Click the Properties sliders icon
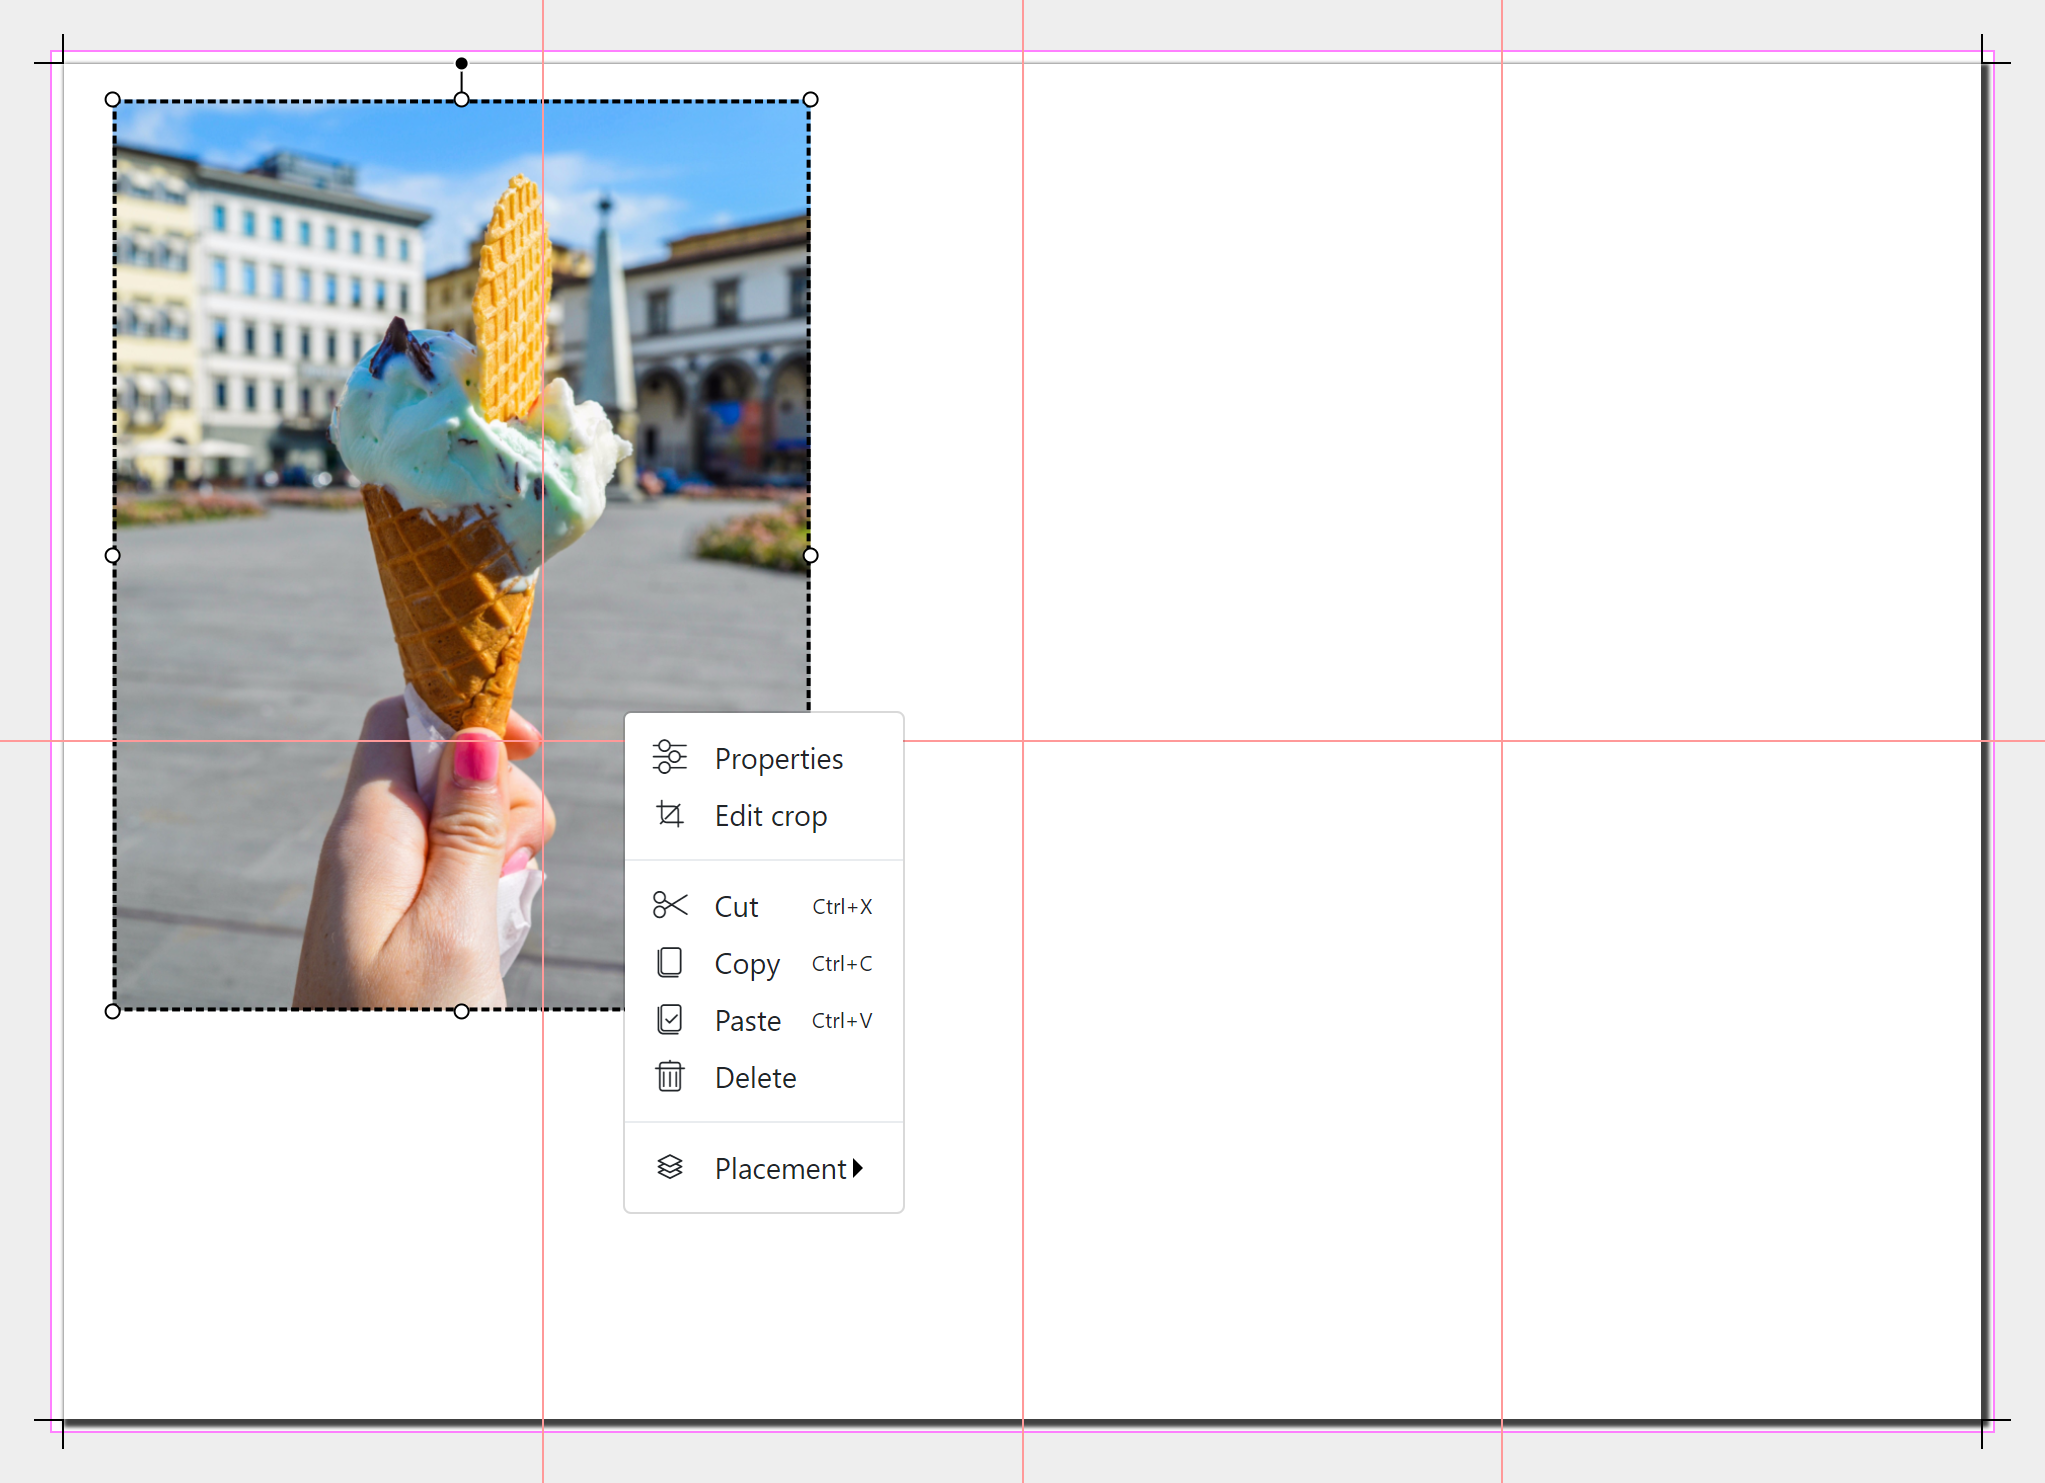The image size is (2045, 1483). tap(669, 757)
